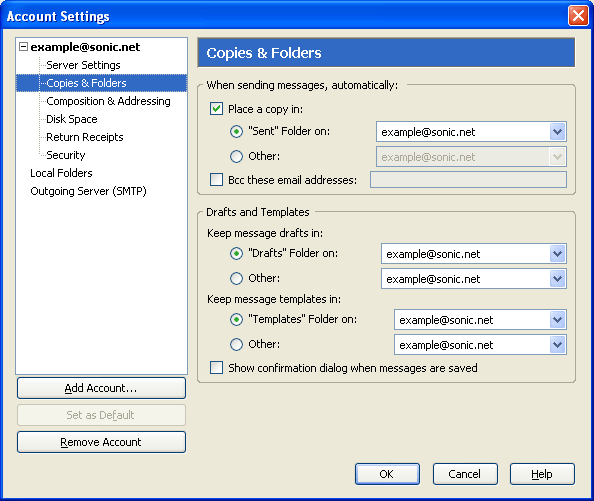Select Outgoing Server (SMTP) entry
This screenshot has height=501, width=594.
[x=88, y=191]
